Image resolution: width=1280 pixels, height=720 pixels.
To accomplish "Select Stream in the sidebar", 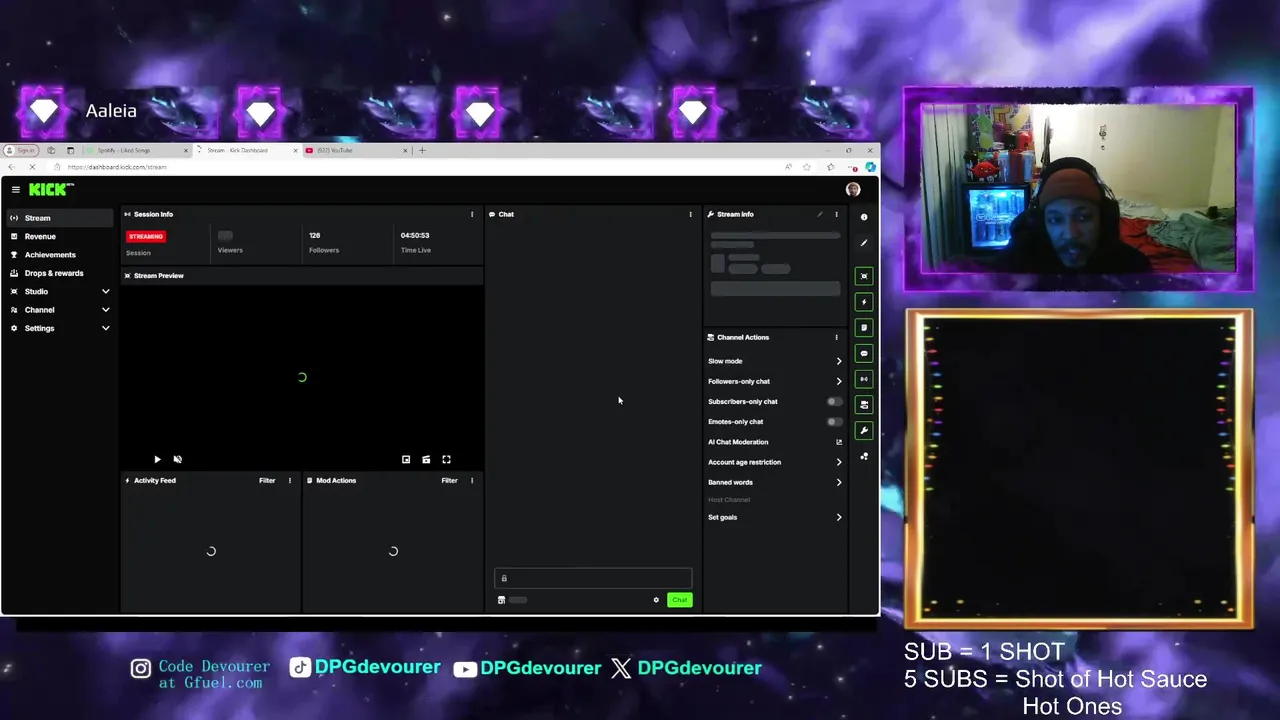I will pyautogui.click(x=60, y=218).
